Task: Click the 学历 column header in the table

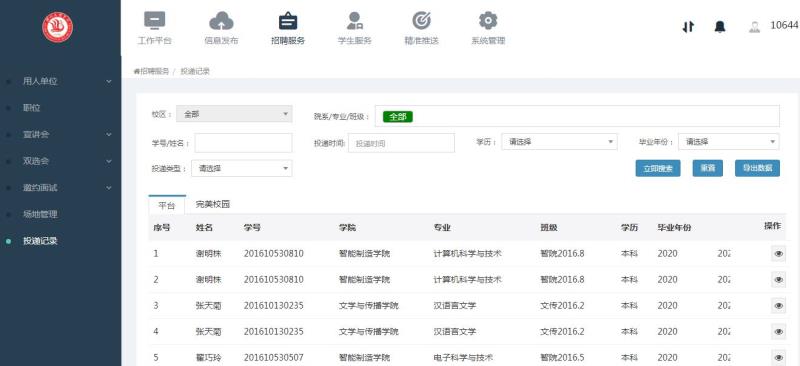Action: pos(629,228)
